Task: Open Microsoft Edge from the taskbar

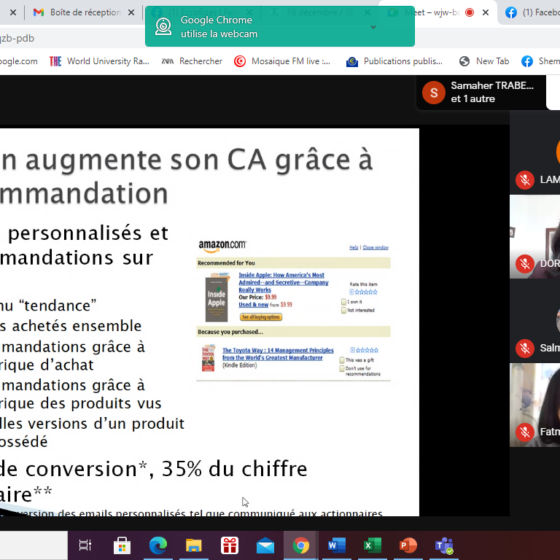Action: coord(158,545)
